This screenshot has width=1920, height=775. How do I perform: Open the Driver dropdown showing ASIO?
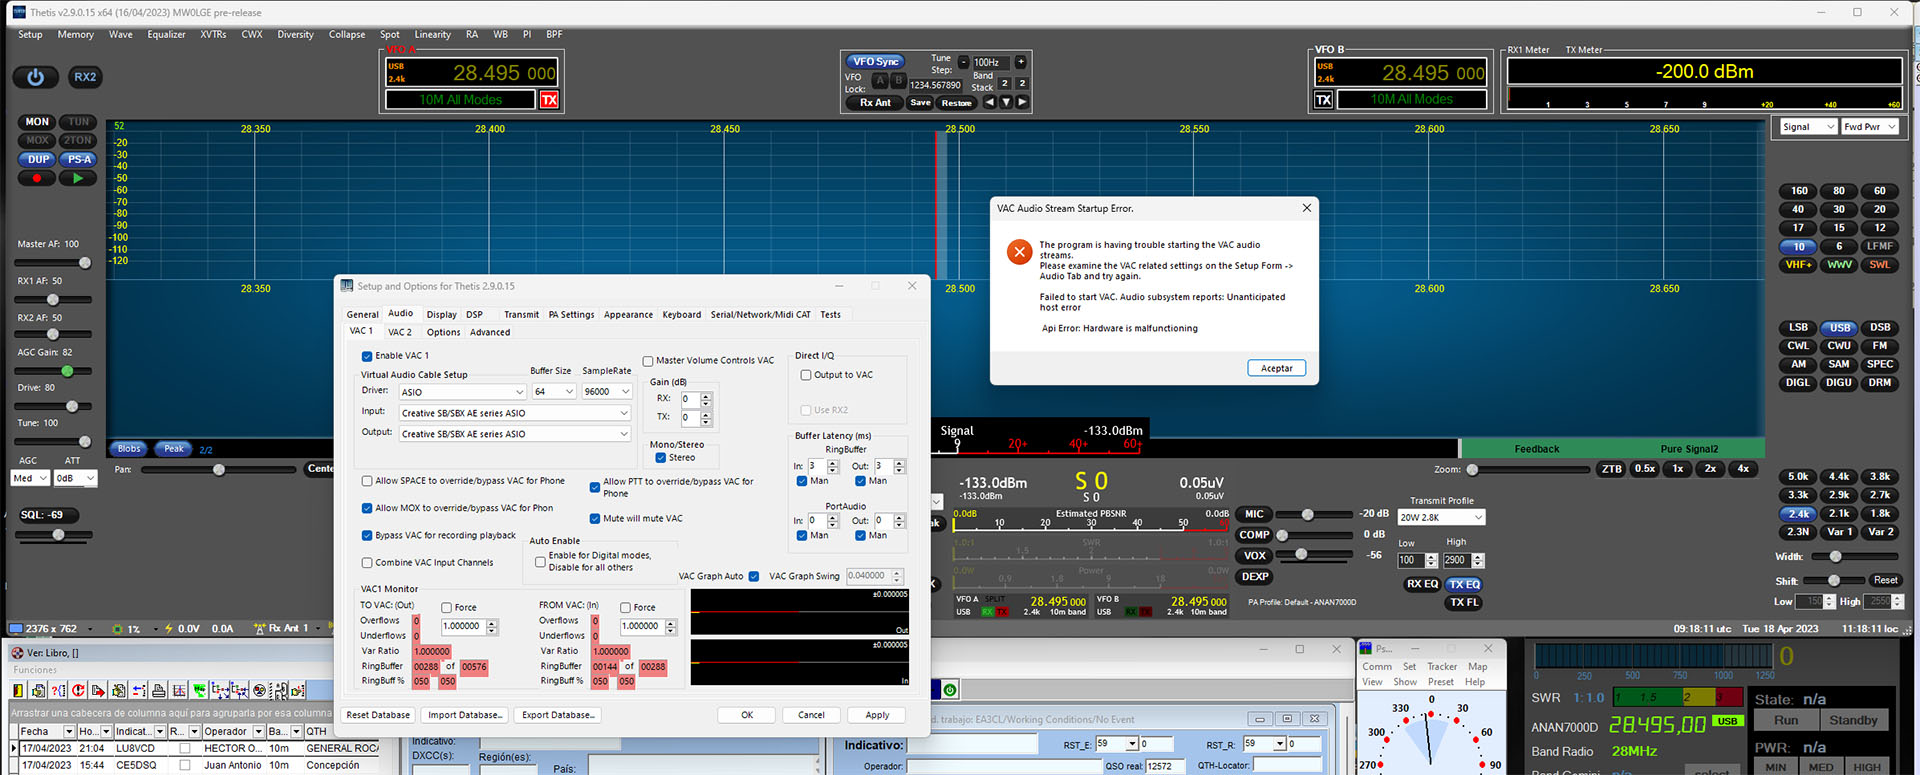[x=462, y=392]
